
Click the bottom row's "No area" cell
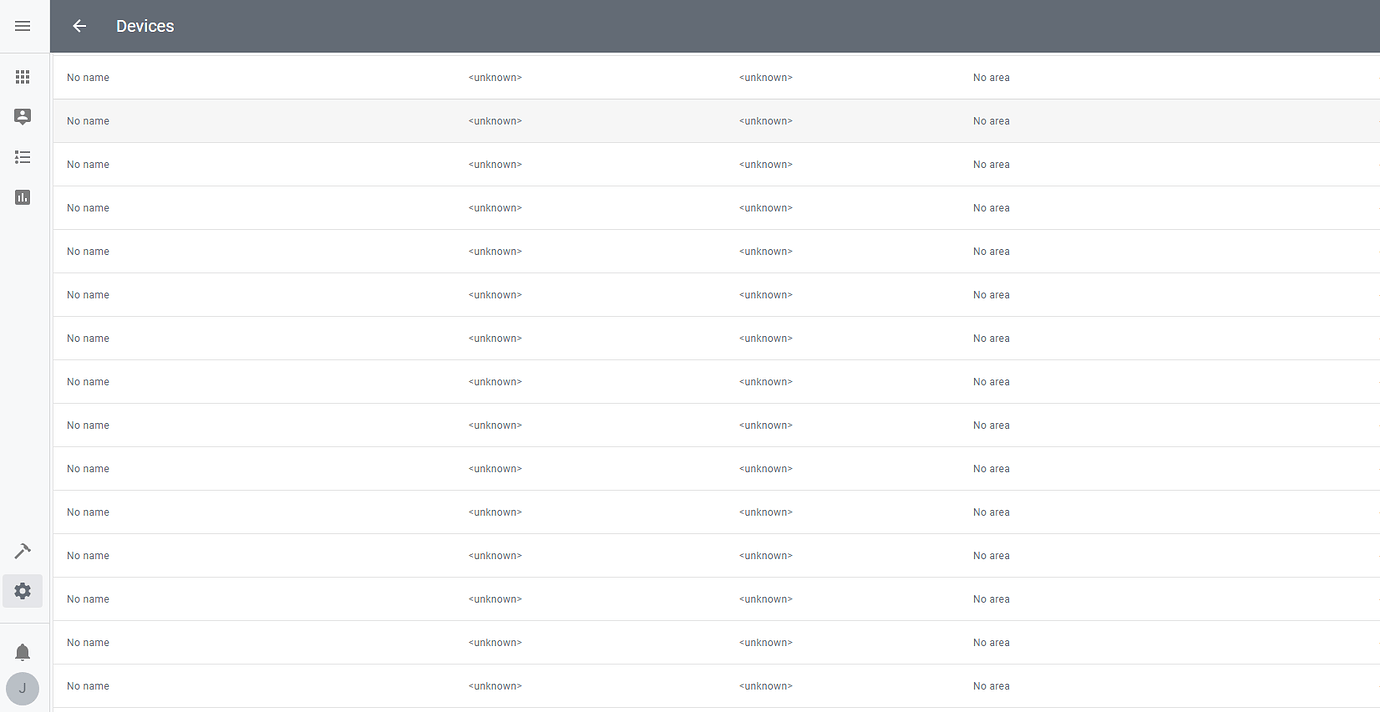(x=991, y=686)
